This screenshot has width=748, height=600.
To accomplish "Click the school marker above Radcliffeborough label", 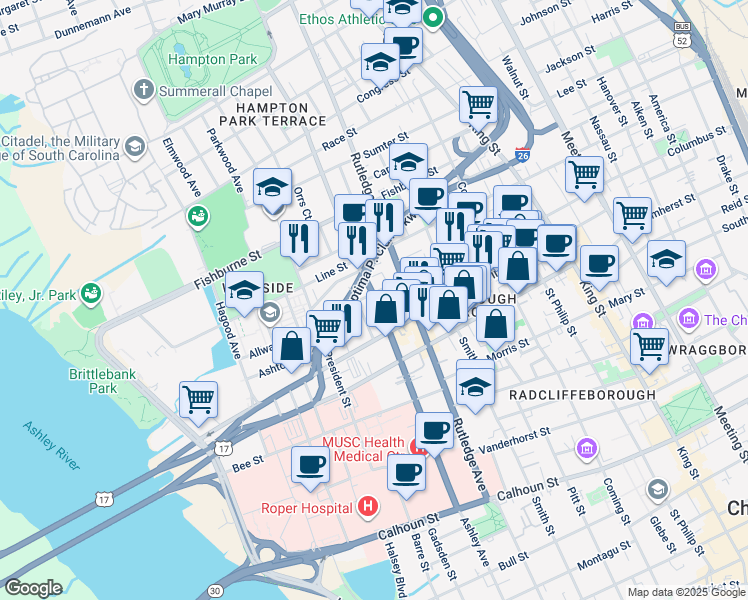I will tap(475, 390).
